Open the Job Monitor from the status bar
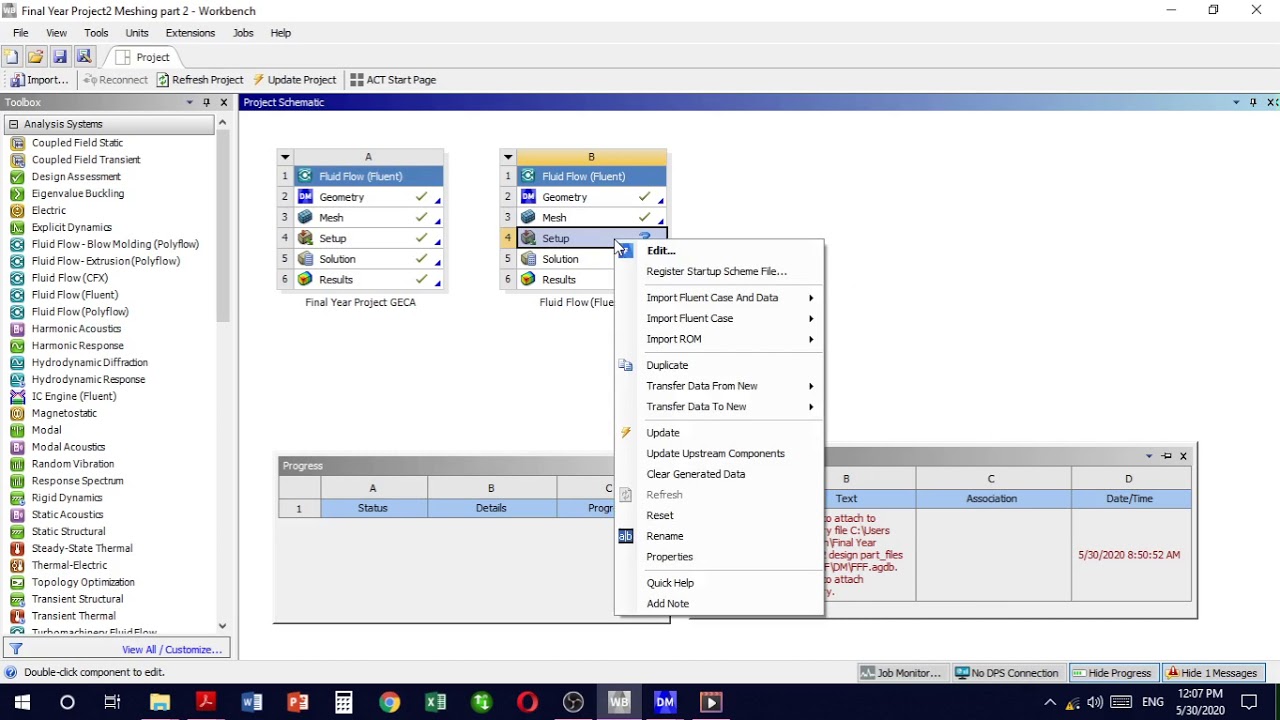The height and width of the screenshot is (720, 1280). 901,673
